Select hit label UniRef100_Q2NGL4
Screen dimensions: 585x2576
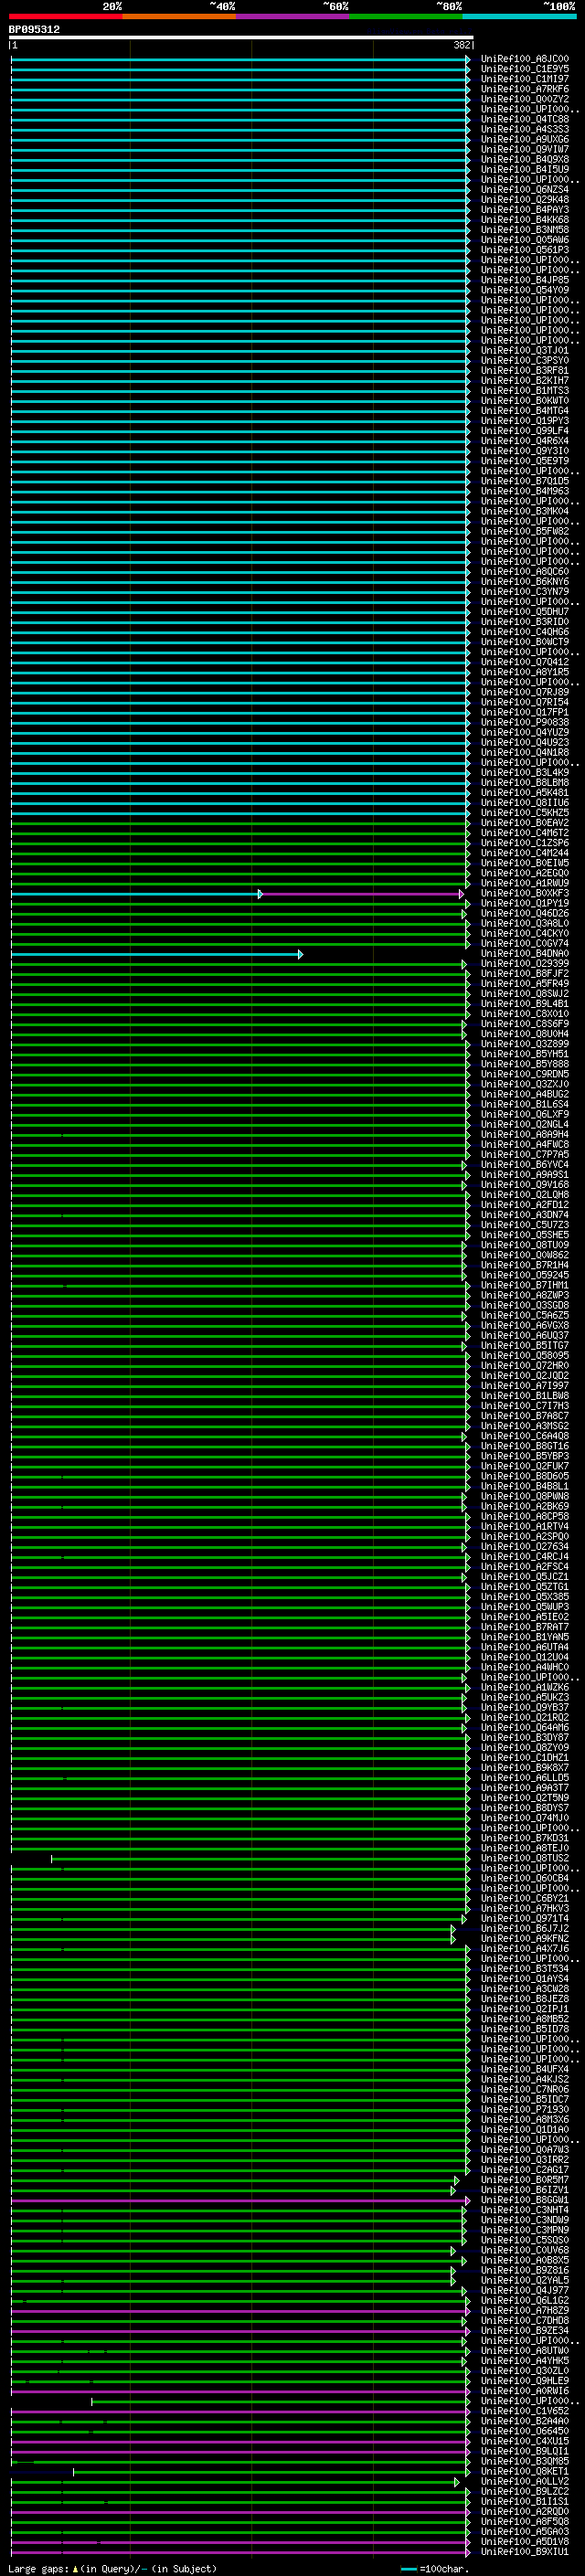pos(524,1124)
